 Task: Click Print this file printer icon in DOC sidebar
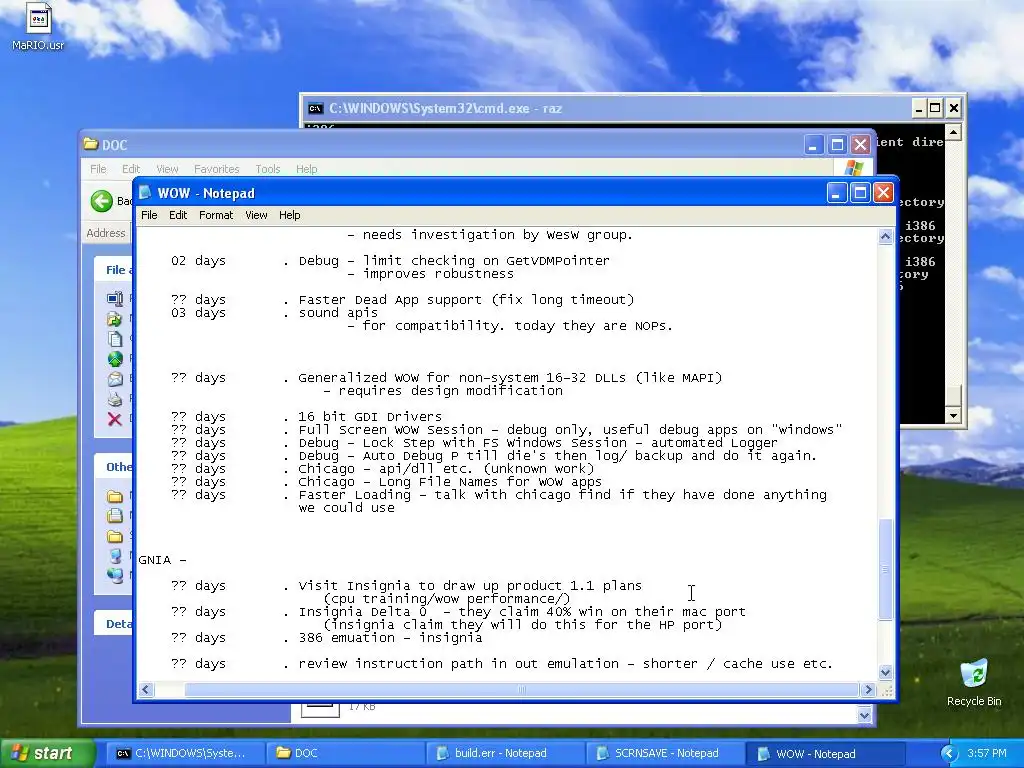pyautogui.click(x=115, y=399)
